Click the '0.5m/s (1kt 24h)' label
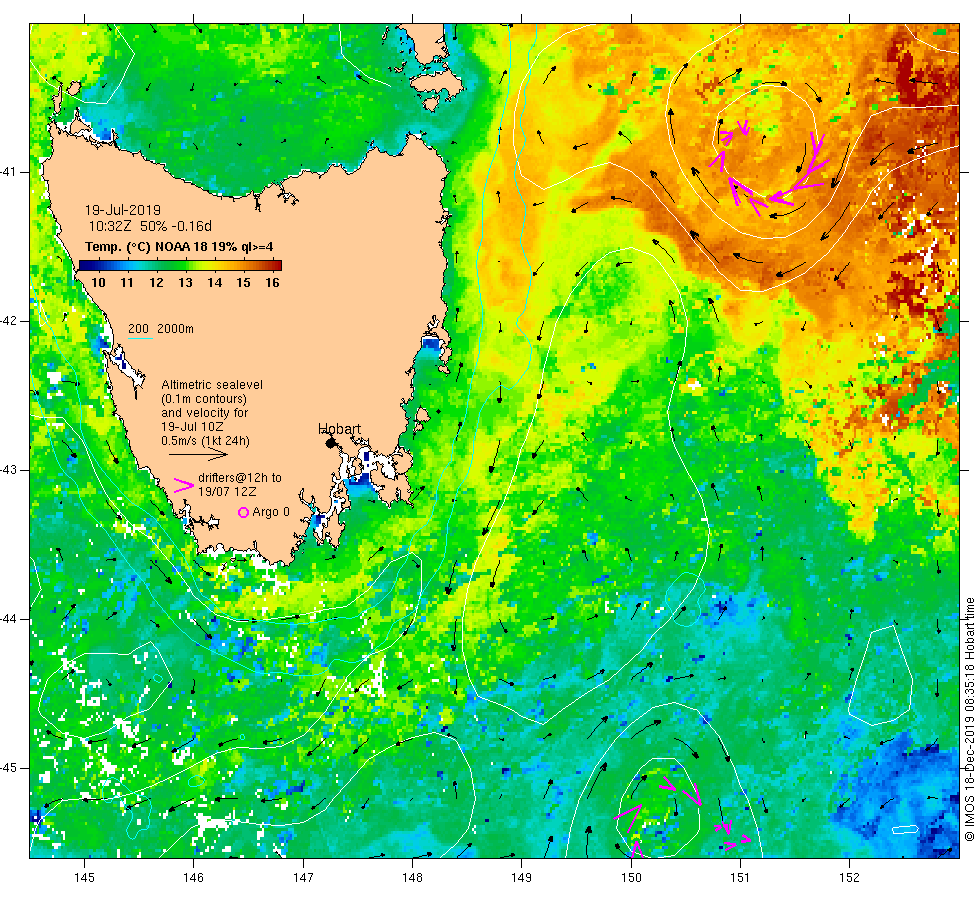This screenshot has width=980, height=900. pyautogui.click(x=205, y=441)
